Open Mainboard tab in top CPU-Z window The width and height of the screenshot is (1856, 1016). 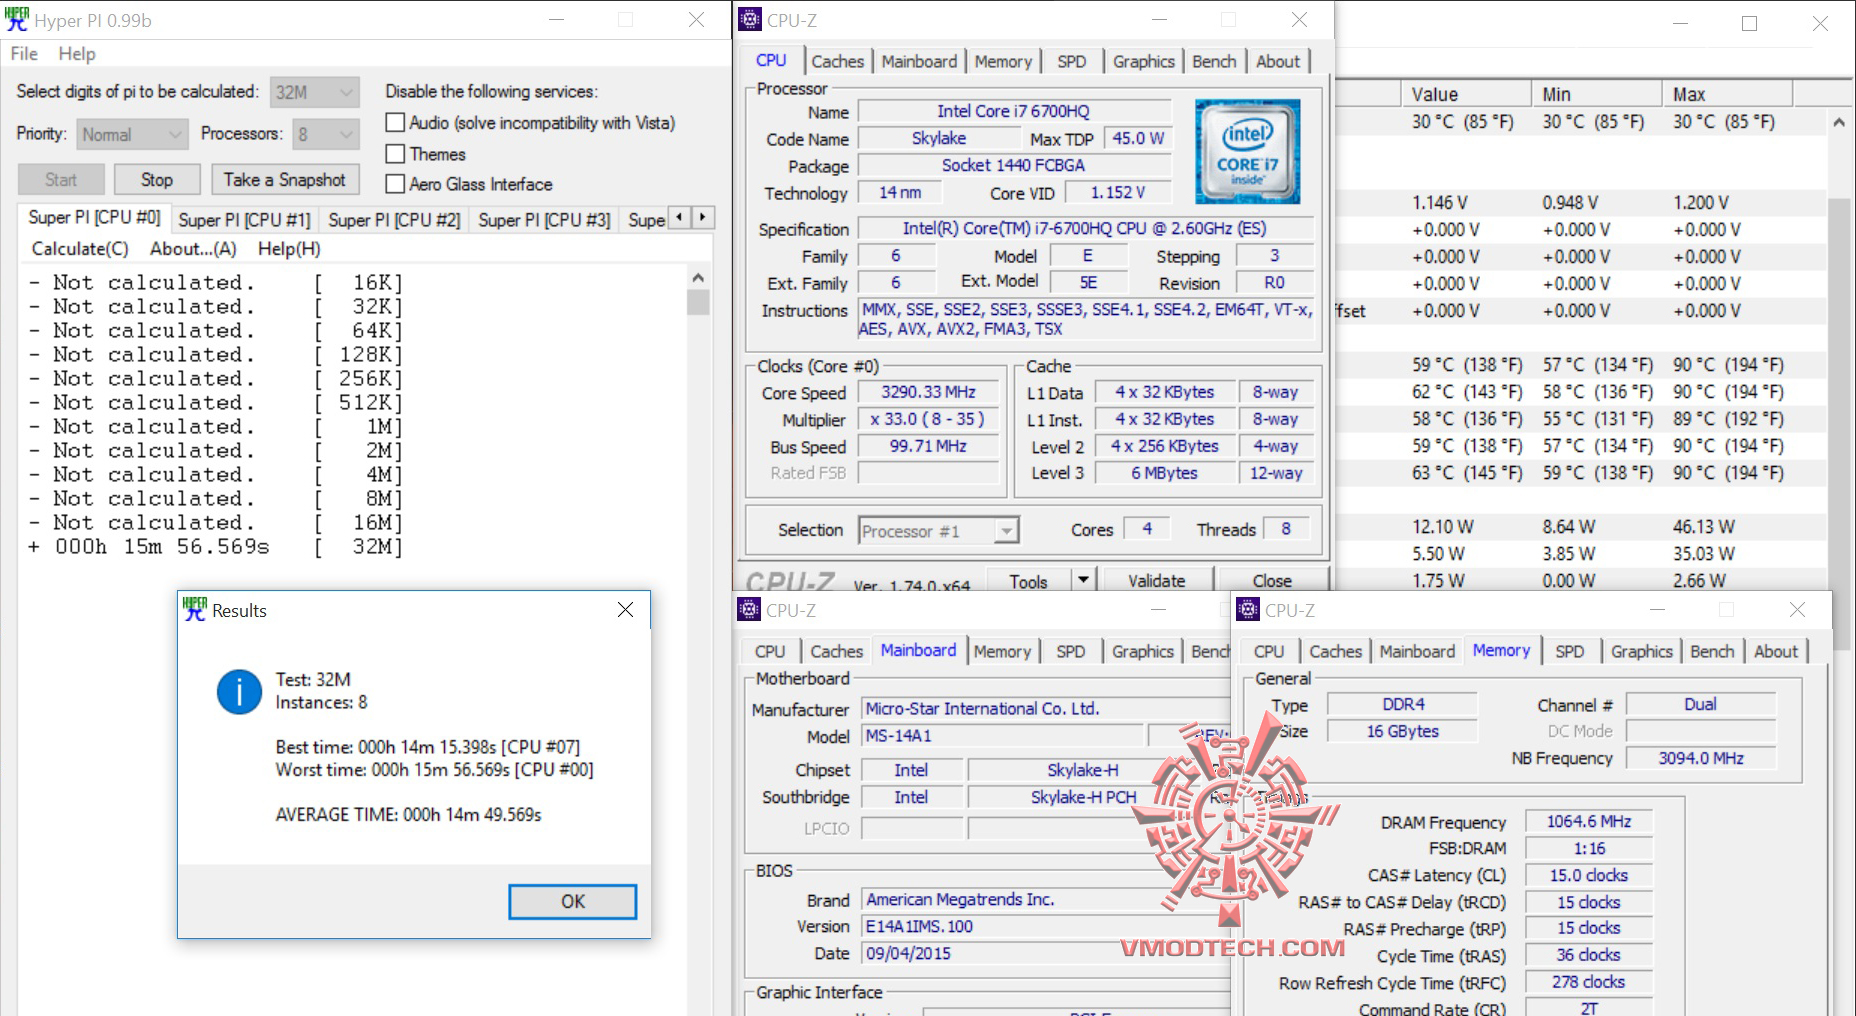point(919,62)
